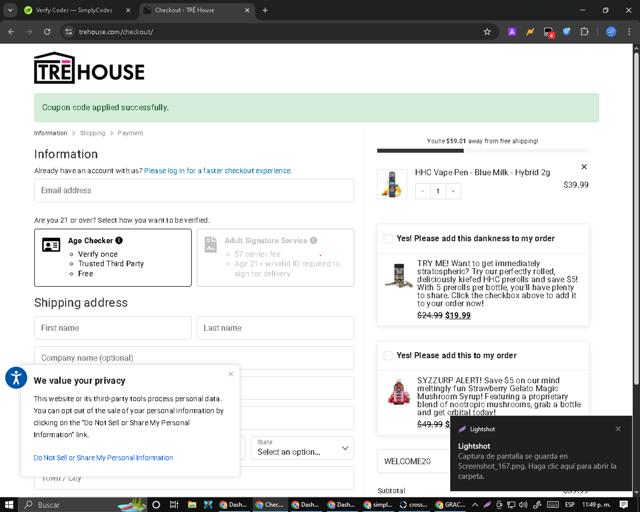Viewport: 640px width, 512px height.
Task: Select the Age Checker verification option
Action: (113, 257)
